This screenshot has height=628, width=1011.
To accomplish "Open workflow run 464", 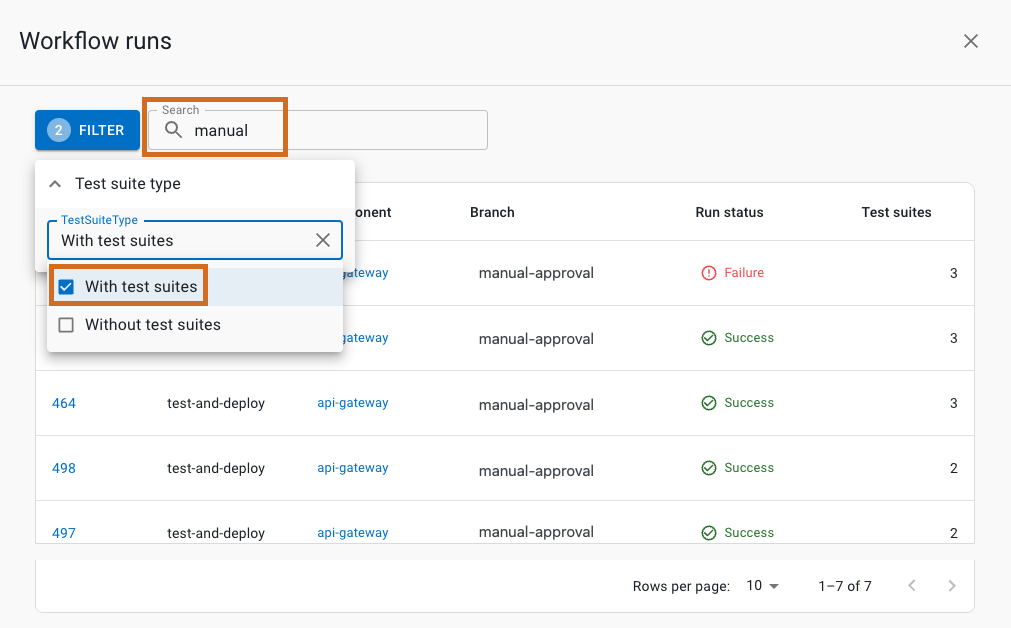I will [64, 404].
